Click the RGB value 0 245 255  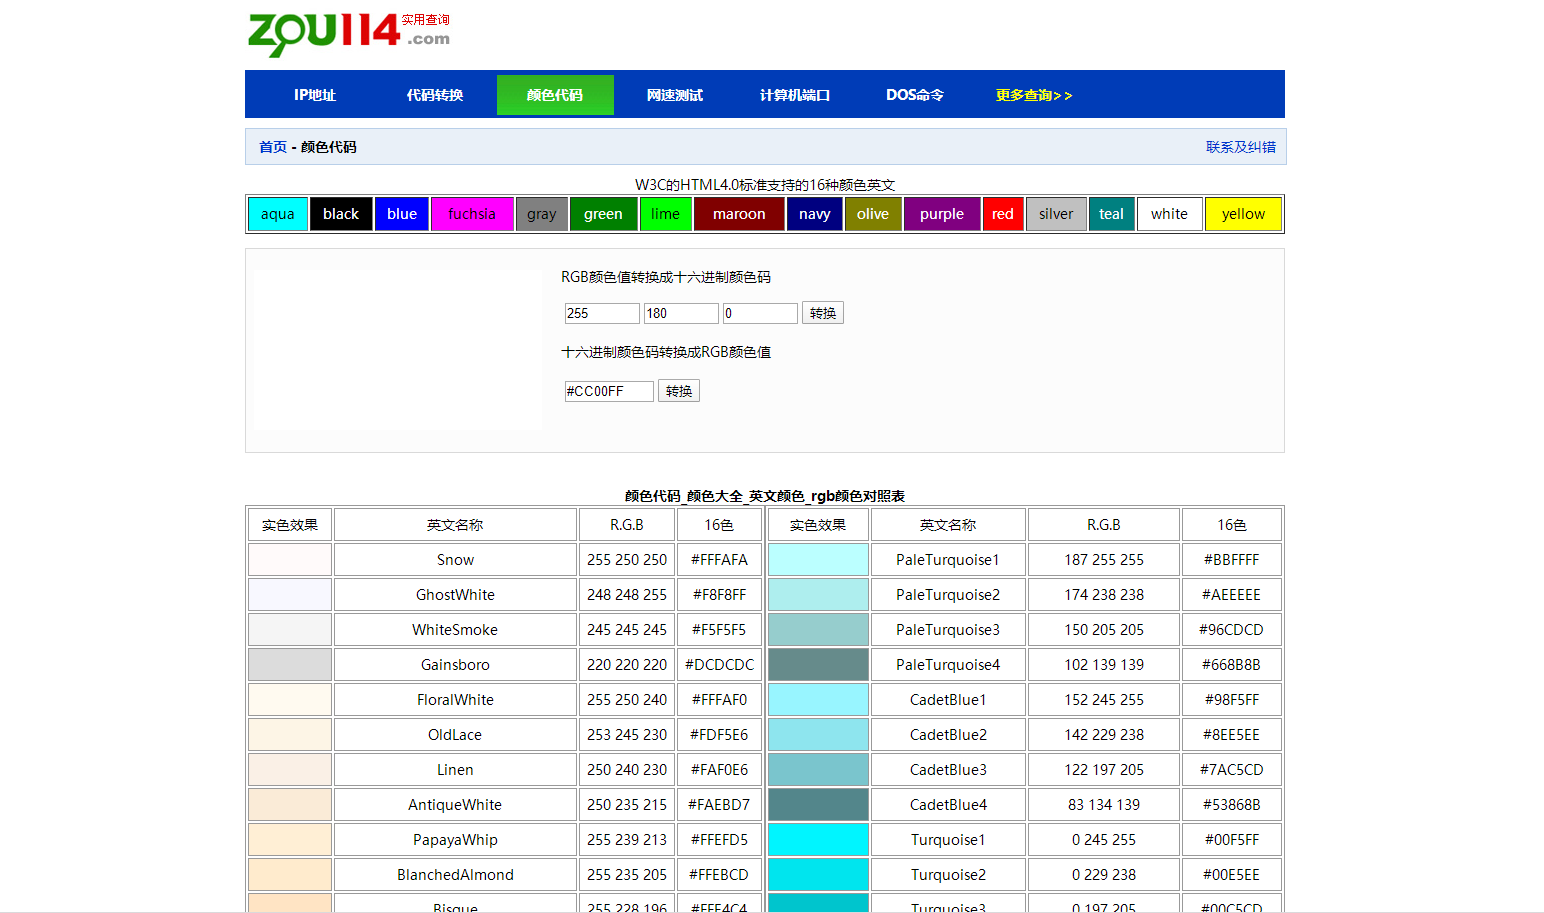1104,840
